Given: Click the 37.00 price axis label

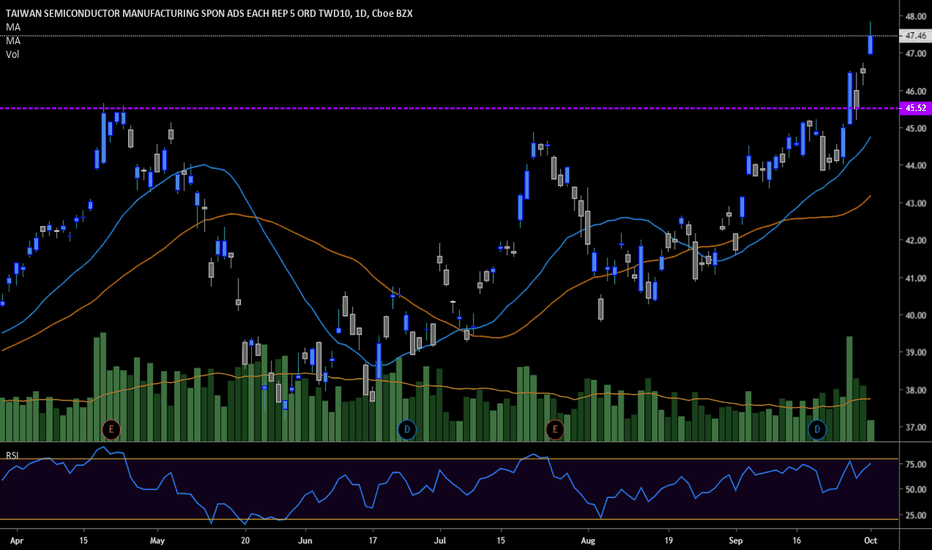Looking at the screenshot, I should point(915,427).
